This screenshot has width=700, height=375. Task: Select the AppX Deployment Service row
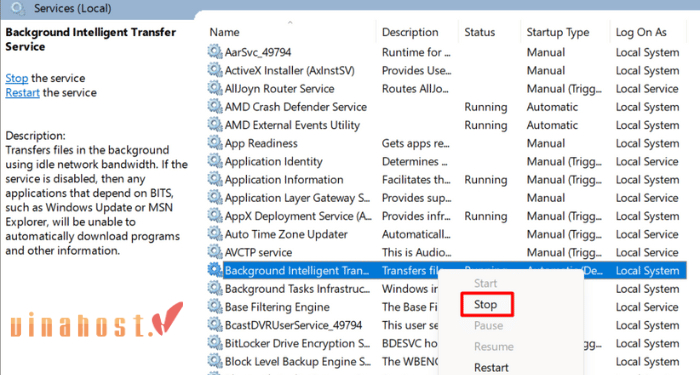(x=298, y=216)
